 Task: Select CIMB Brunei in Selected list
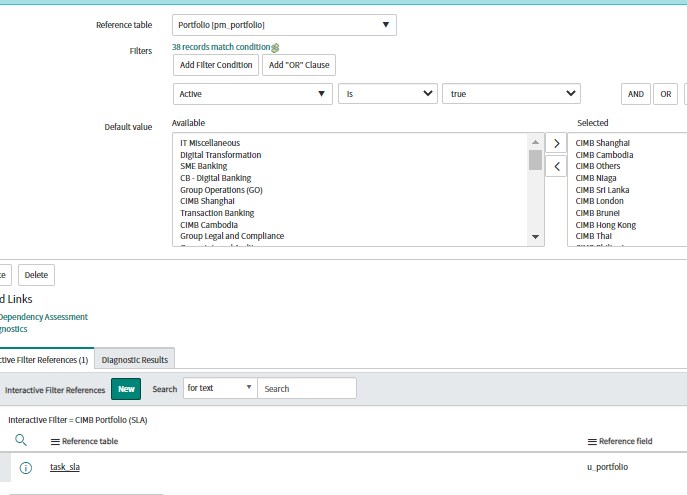[x=598, y=213]
